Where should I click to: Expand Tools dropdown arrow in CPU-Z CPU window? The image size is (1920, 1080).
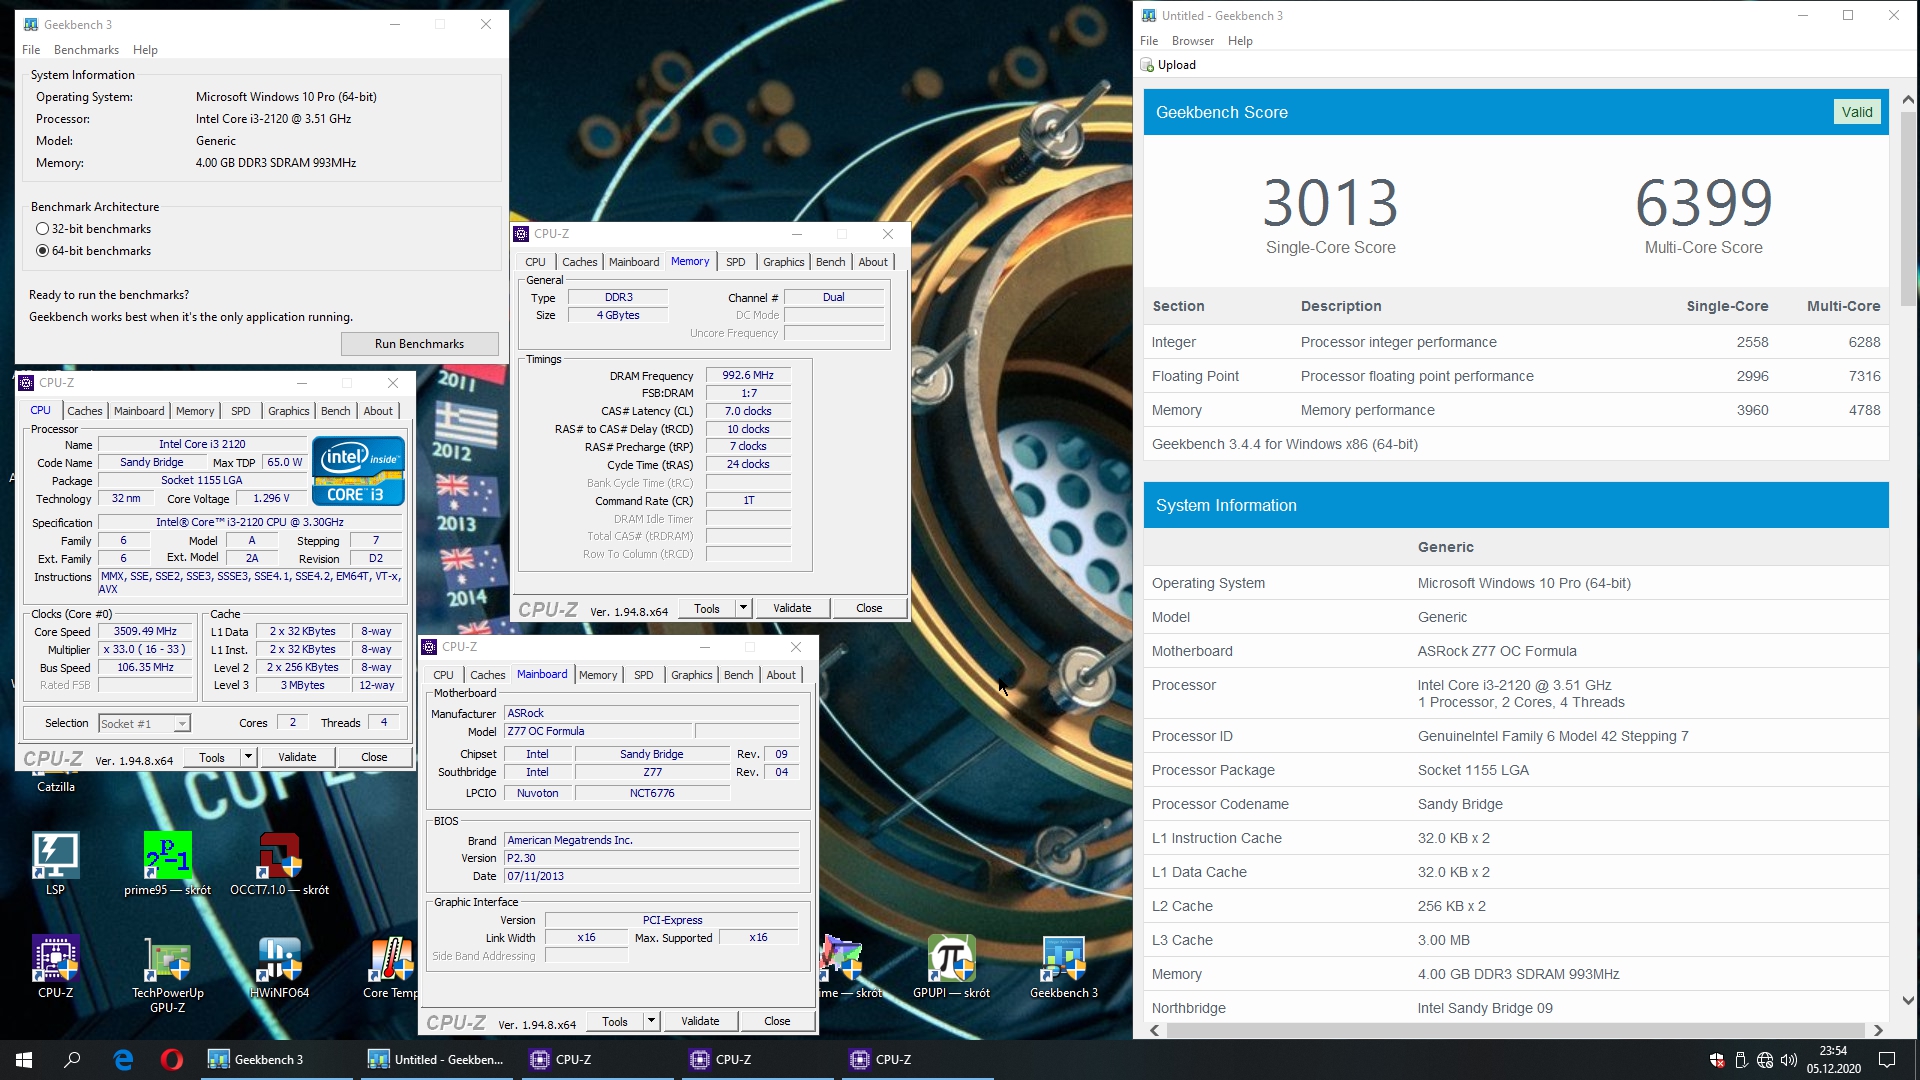tap(248, 757)
